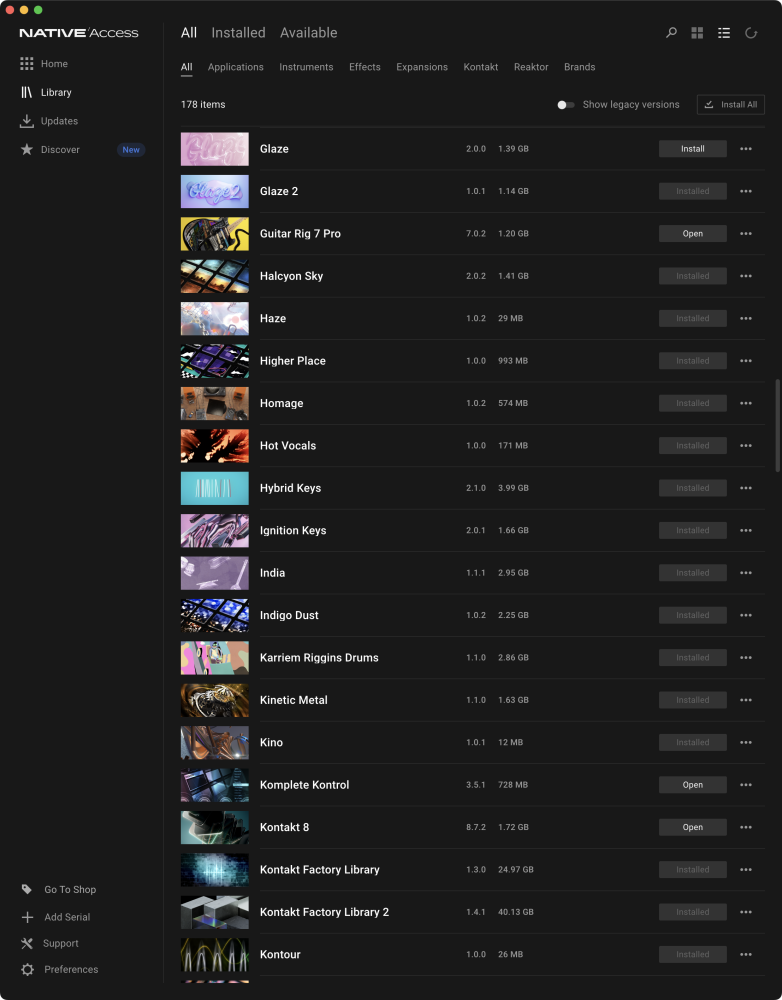The image size is (782, 1000).
Task: Click the 178 items count
Action: click(x=203, y=105)
